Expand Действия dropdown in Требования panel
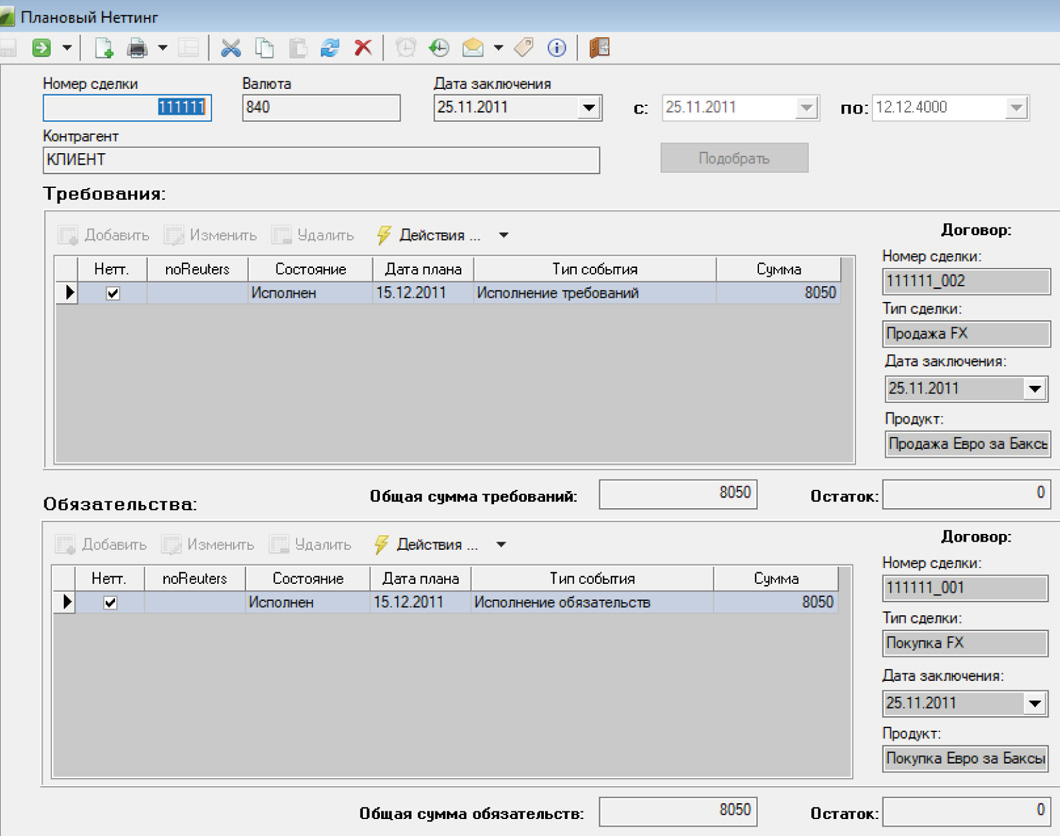 click(503, 236)
